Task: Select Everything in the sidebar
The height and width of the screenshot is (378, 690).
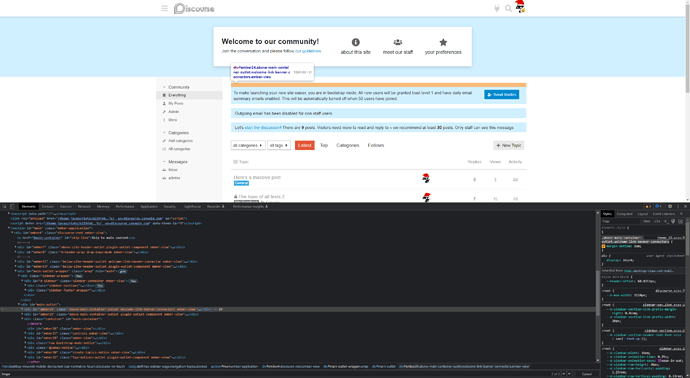Action: (190, 95)
